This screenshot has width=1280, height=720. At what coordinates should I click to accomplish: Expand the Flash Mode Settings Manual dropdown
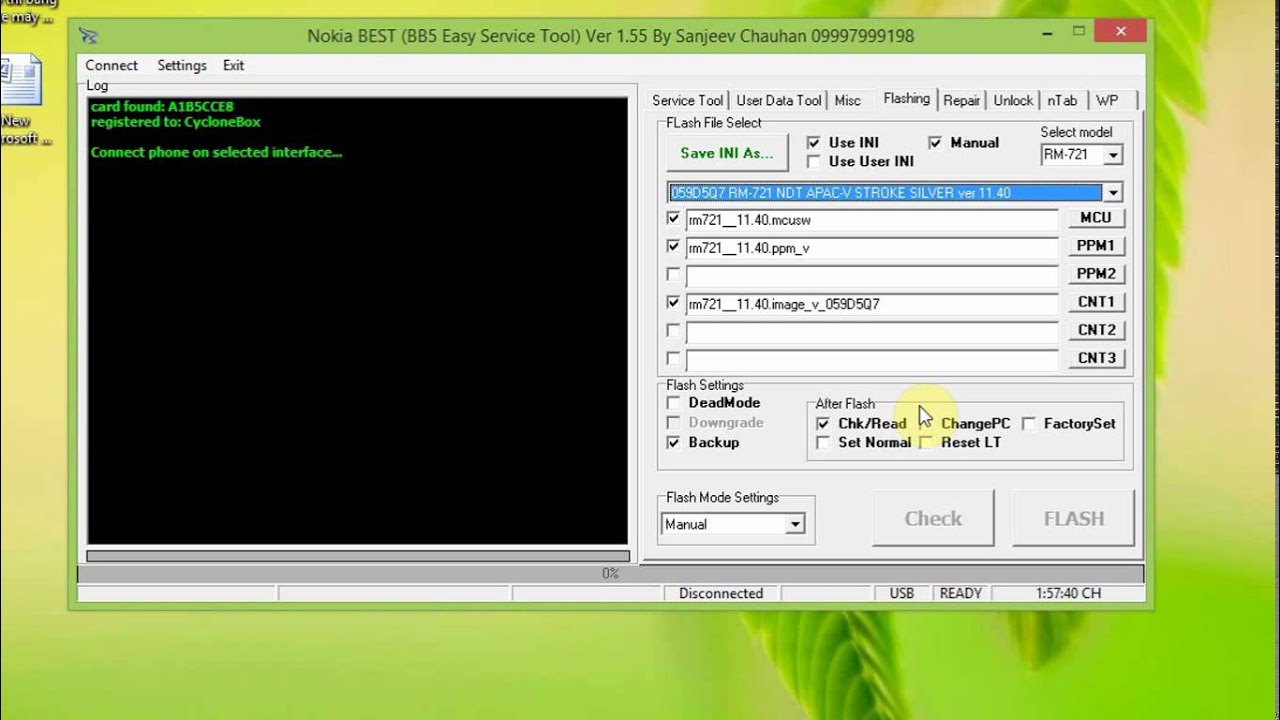(795, 524)
